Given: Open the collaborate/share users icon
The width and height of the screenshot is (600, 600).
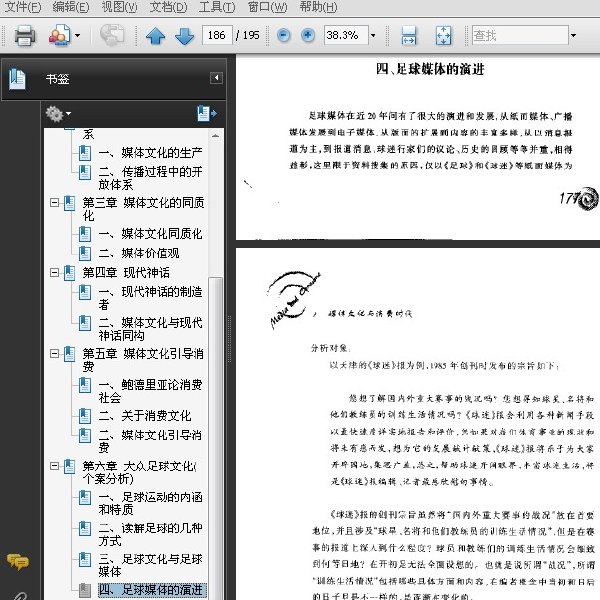Looking at the screenshot, I should point(59,36).
